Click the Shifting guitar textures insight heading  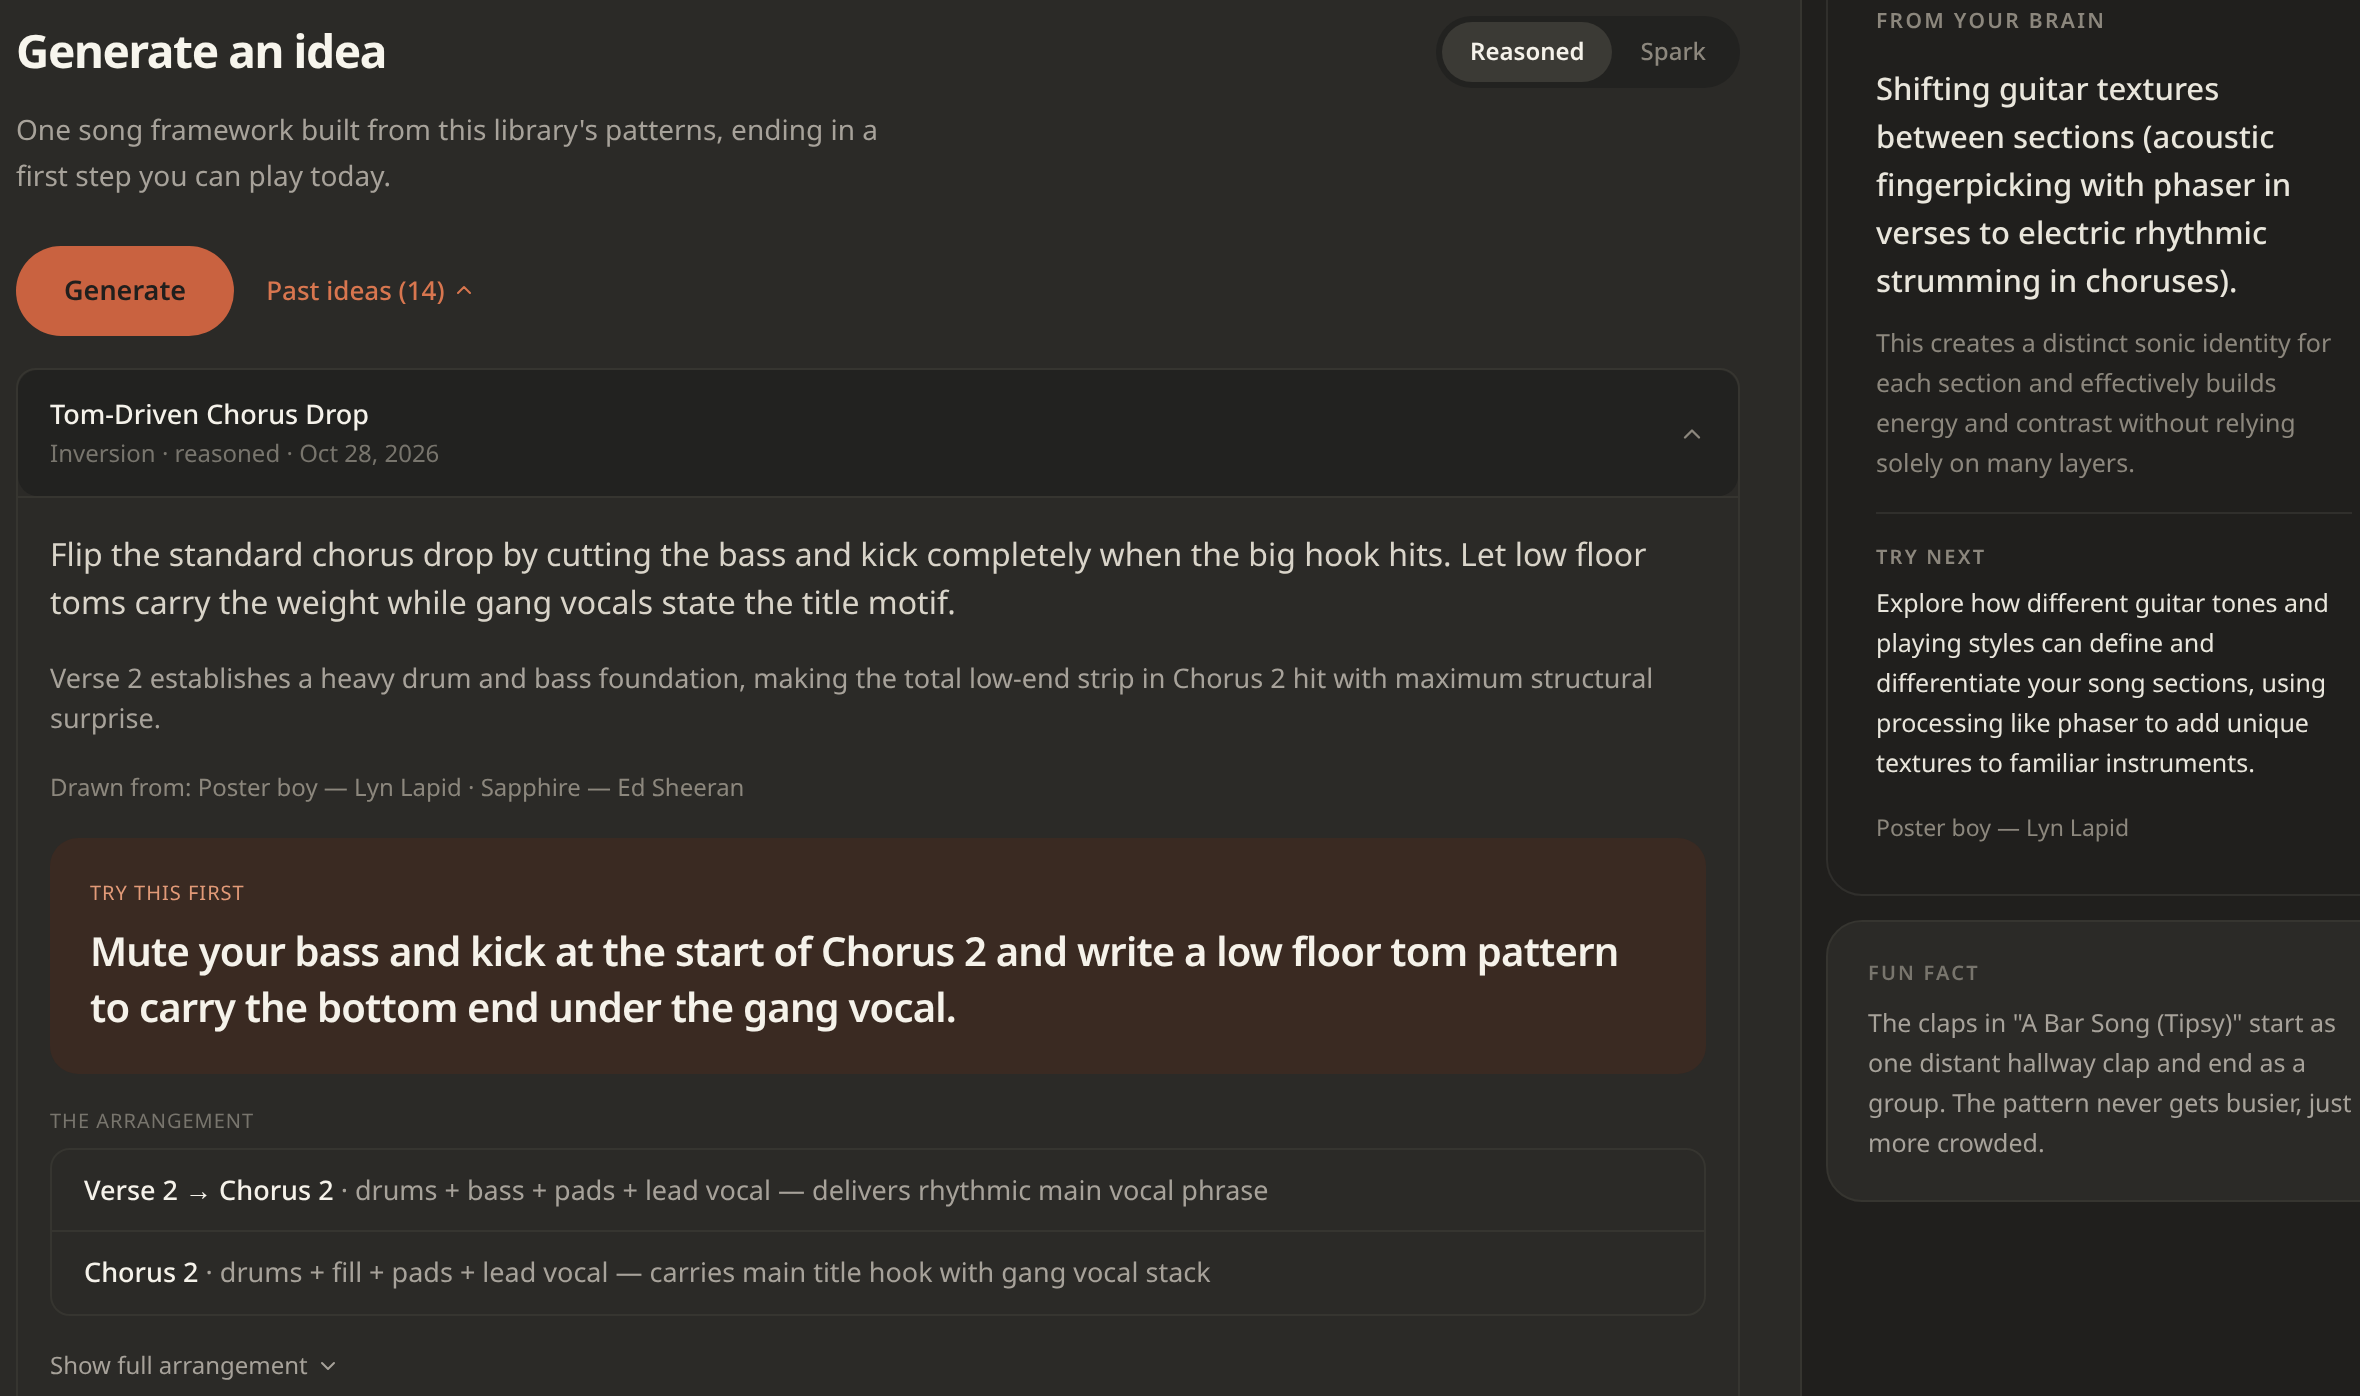2083,185
